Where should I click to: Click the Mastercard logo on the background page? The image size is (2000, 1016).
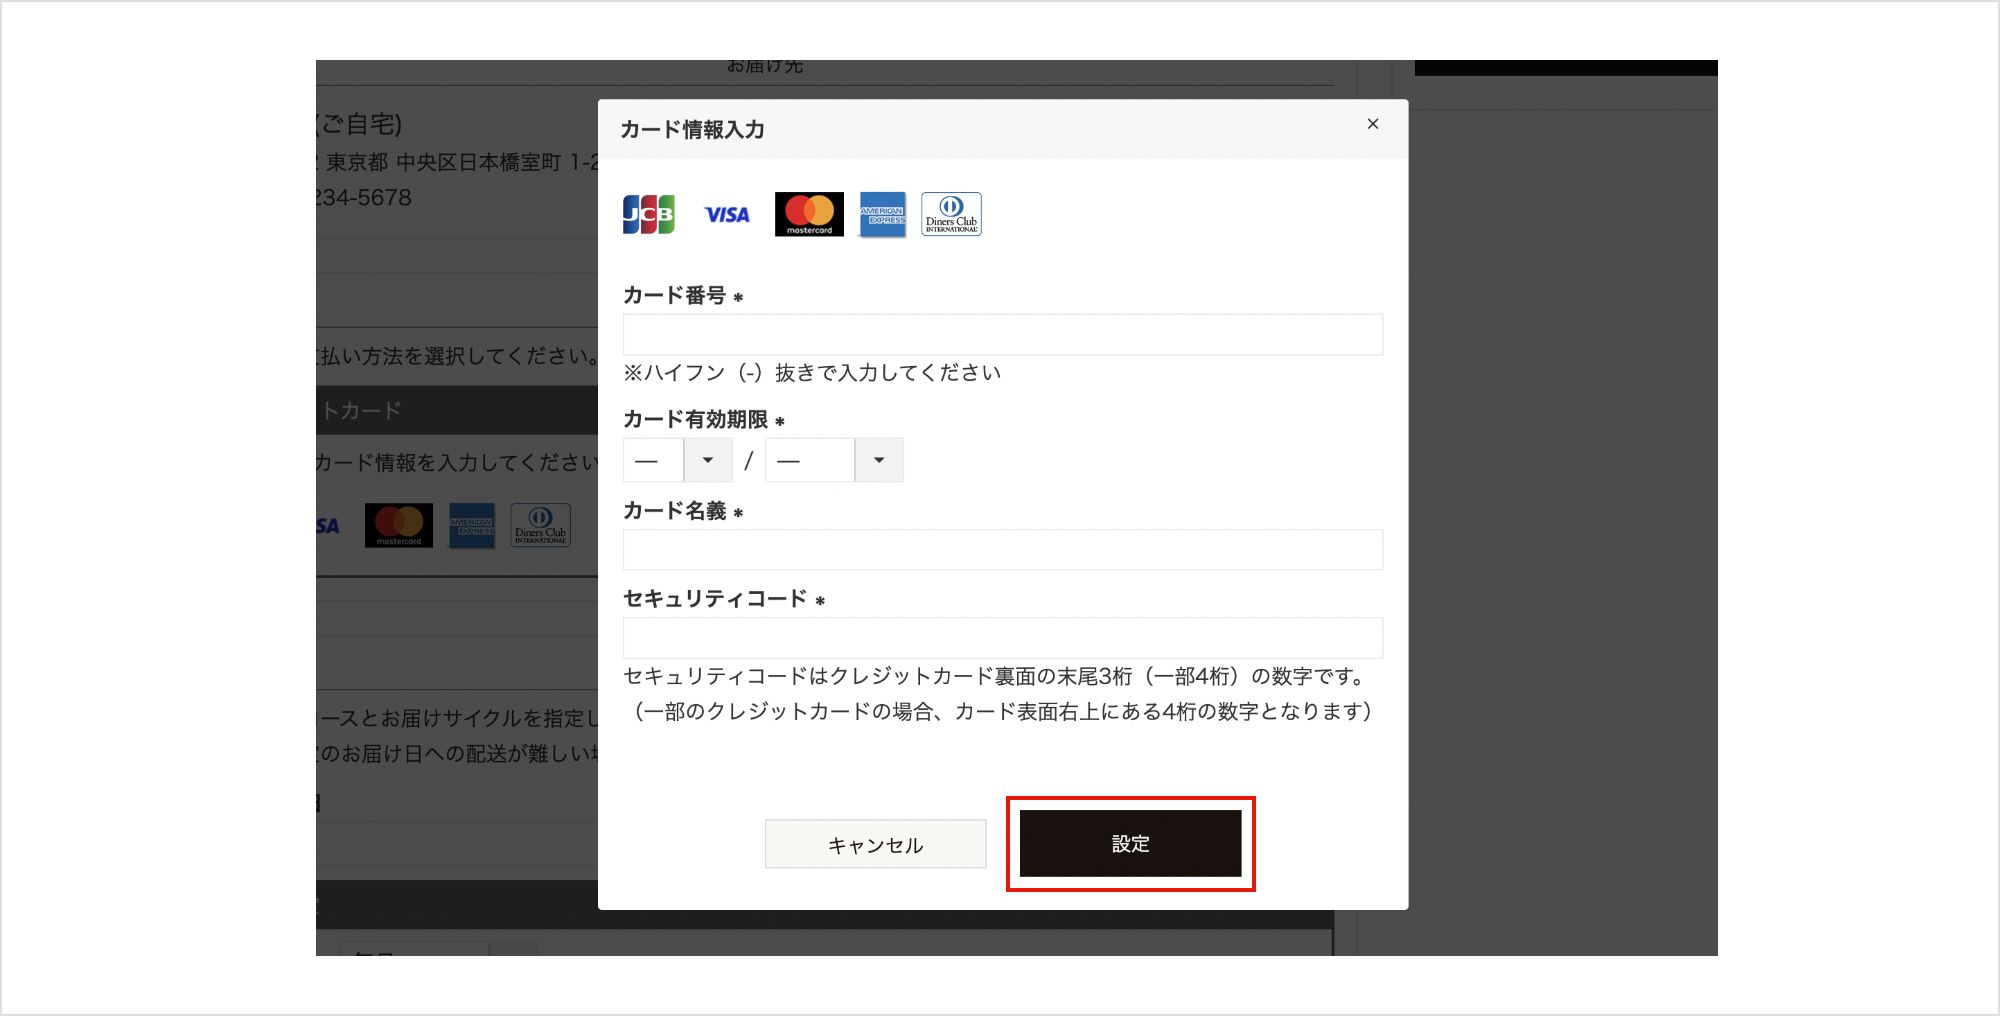point(398,525)
